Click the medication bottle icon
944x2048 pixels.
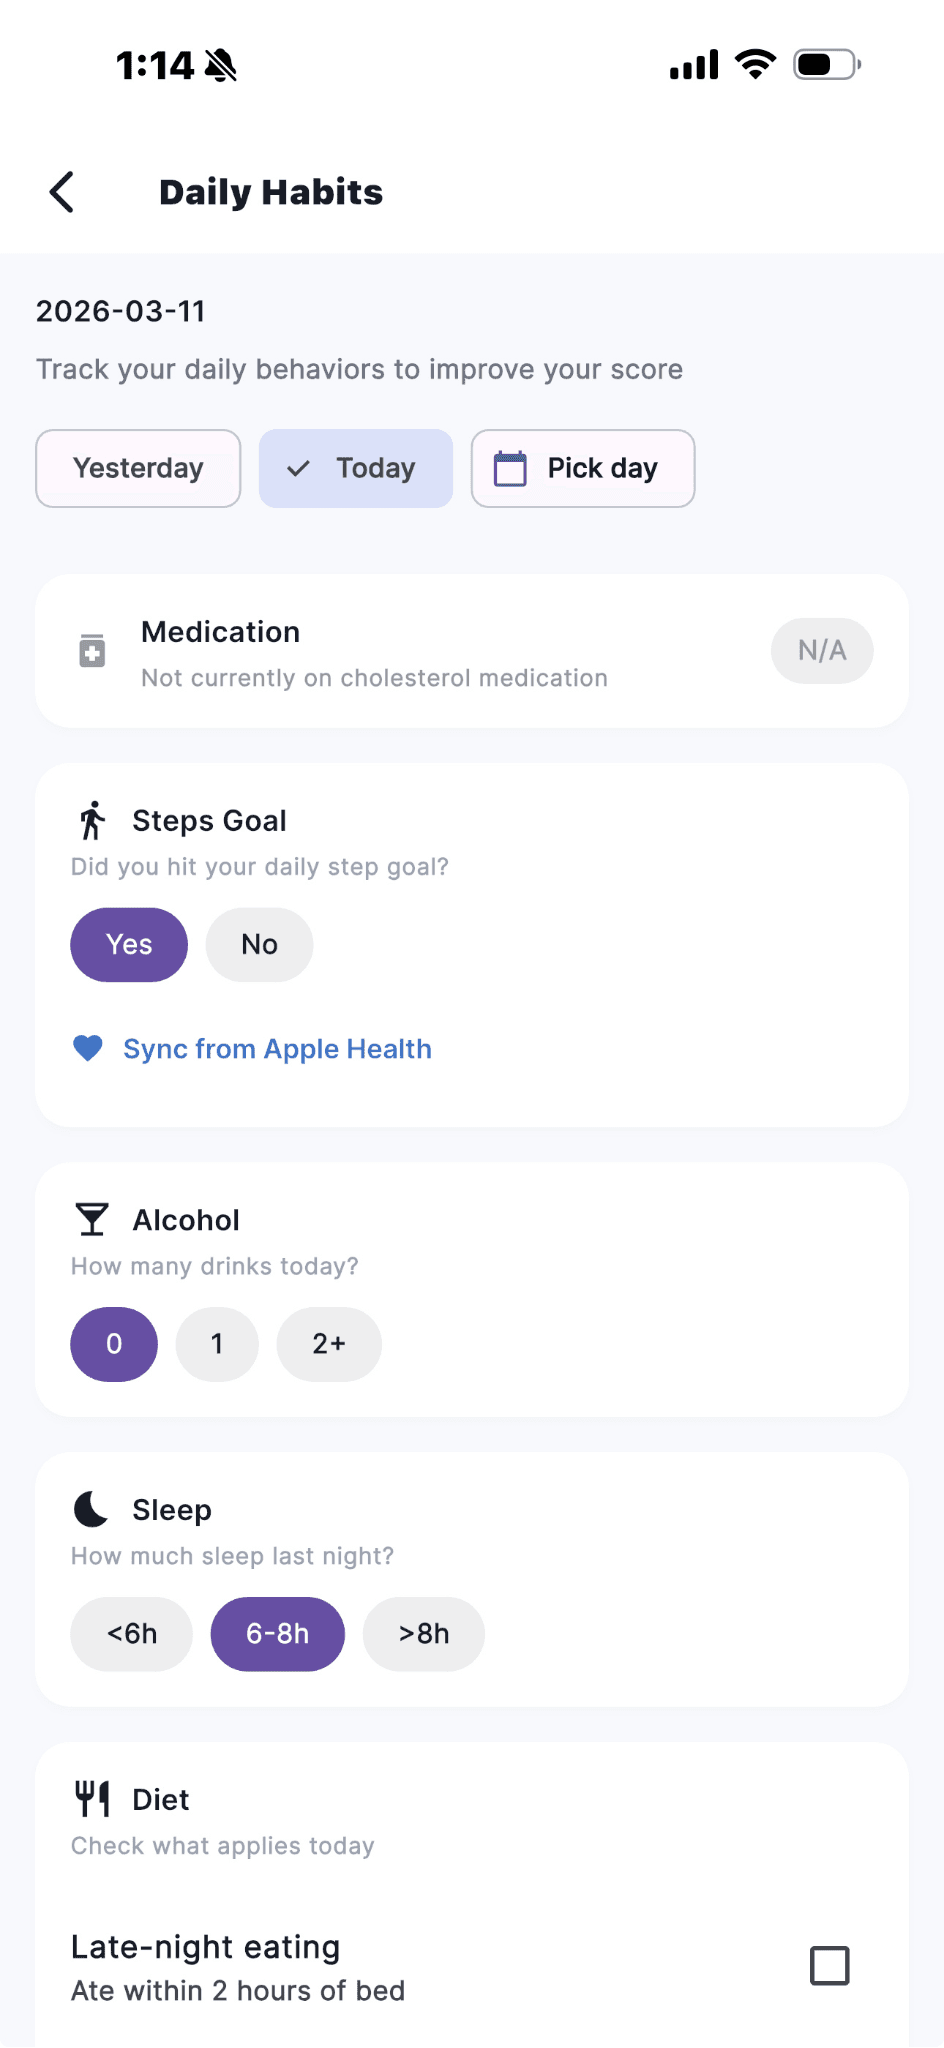pyautogui.click(x=92, y=651)
